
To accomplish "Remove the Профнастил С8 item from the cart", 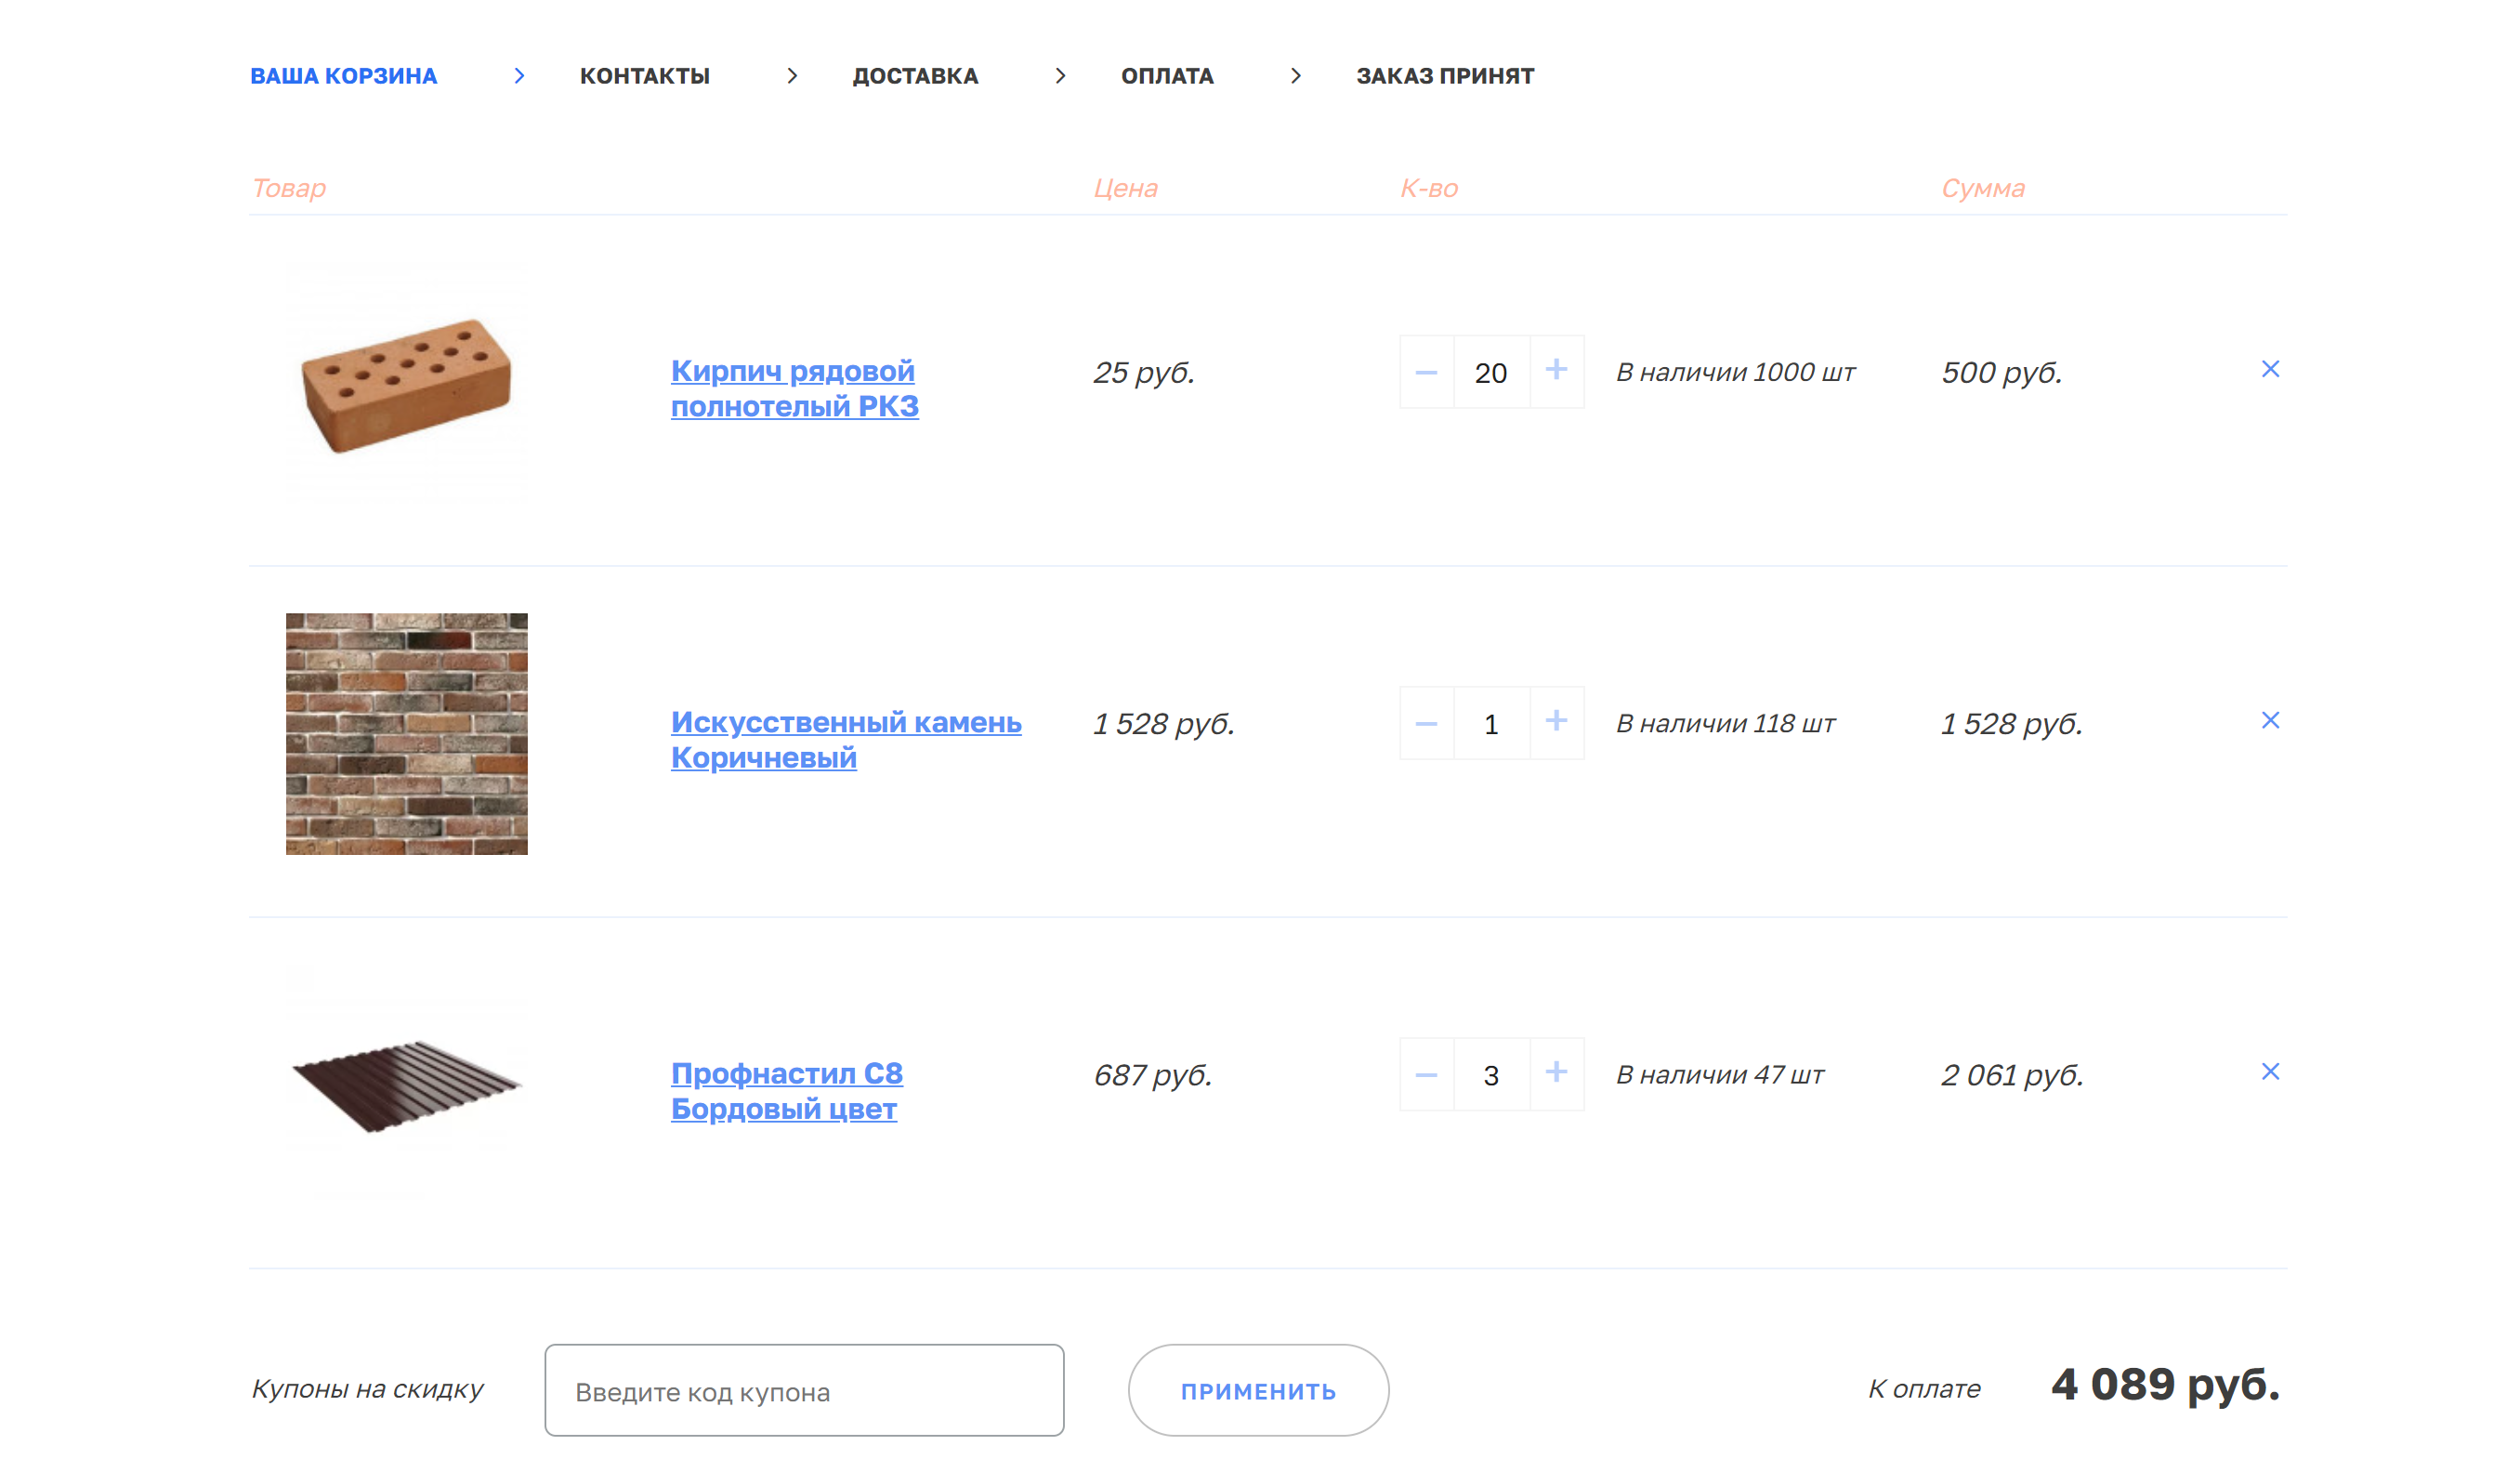I will click(x=2270, y=1071).
